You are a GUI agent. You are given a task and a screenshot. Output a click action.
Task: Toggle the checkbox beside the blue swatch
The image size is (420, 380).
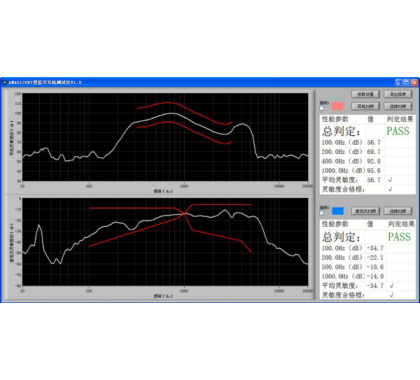pyautogui.click(x=322, y=213)
